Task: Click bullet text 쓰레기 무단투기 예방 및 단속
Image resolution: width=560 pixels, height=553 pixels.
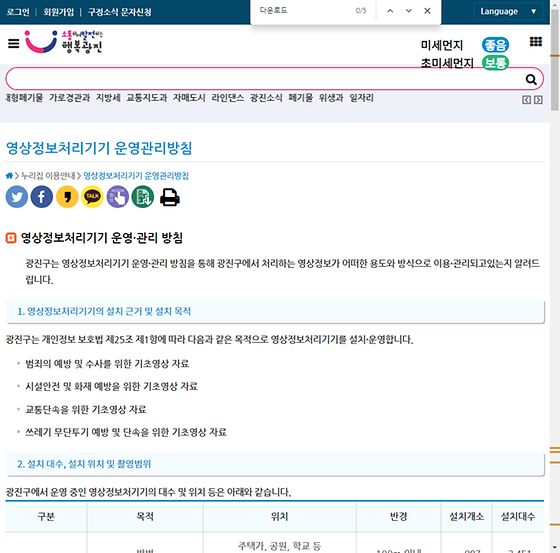Action: [x=126, y=432]
